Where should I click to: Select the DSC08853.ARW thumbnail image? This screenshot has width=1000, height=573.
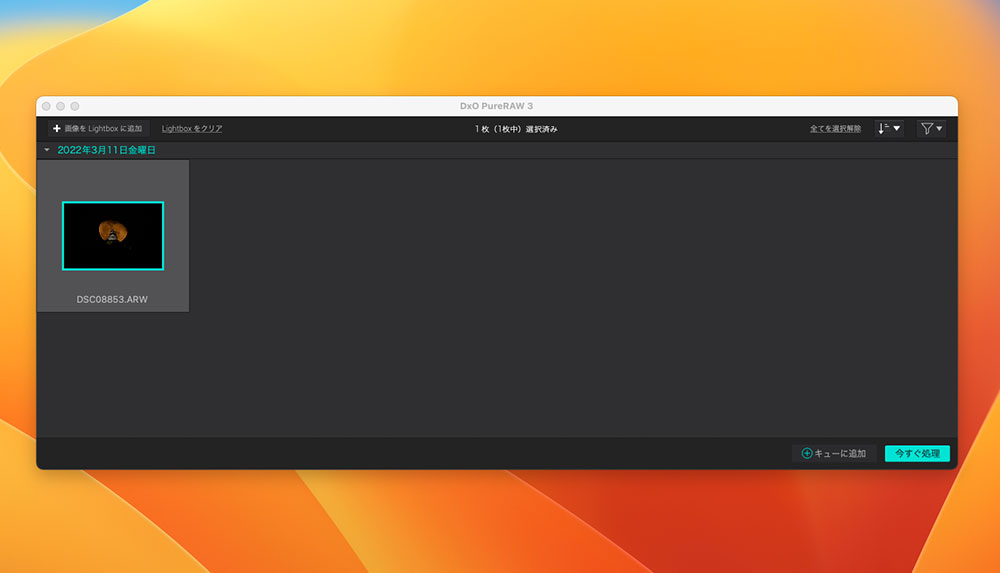[113, 235]
